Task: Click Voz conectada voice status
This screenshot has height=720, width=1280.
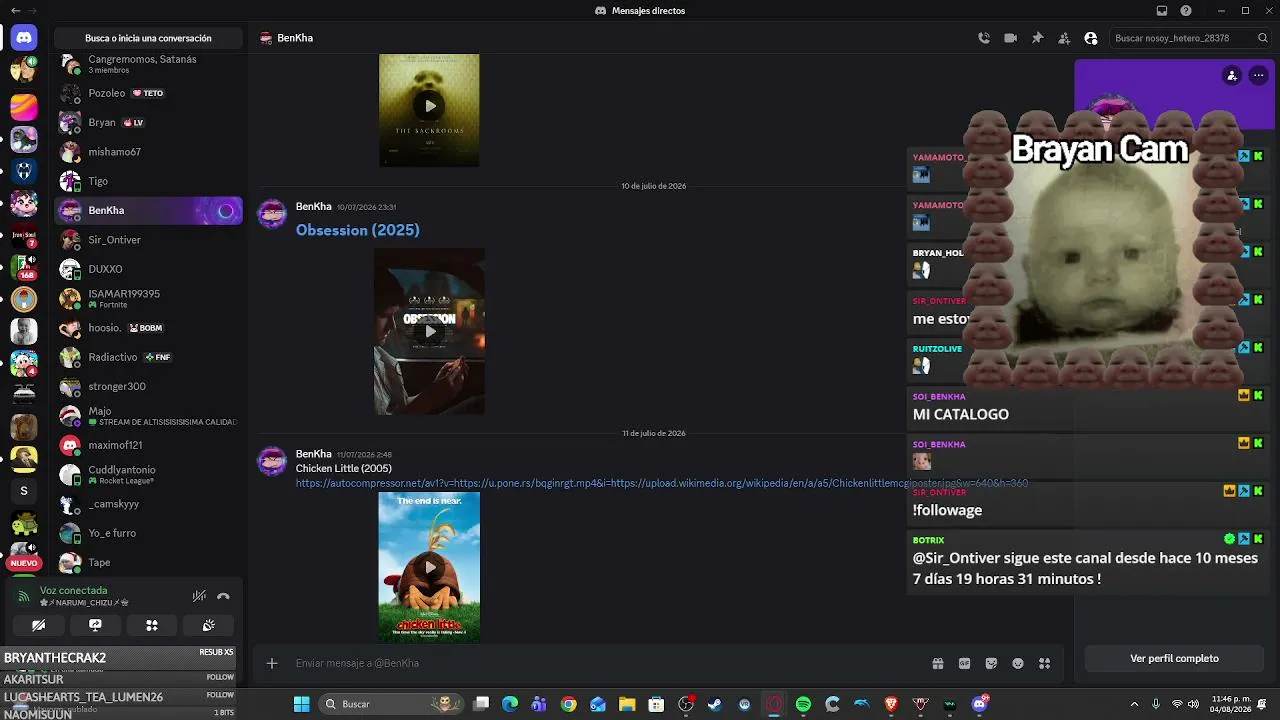Action: [x=73, y=591]
